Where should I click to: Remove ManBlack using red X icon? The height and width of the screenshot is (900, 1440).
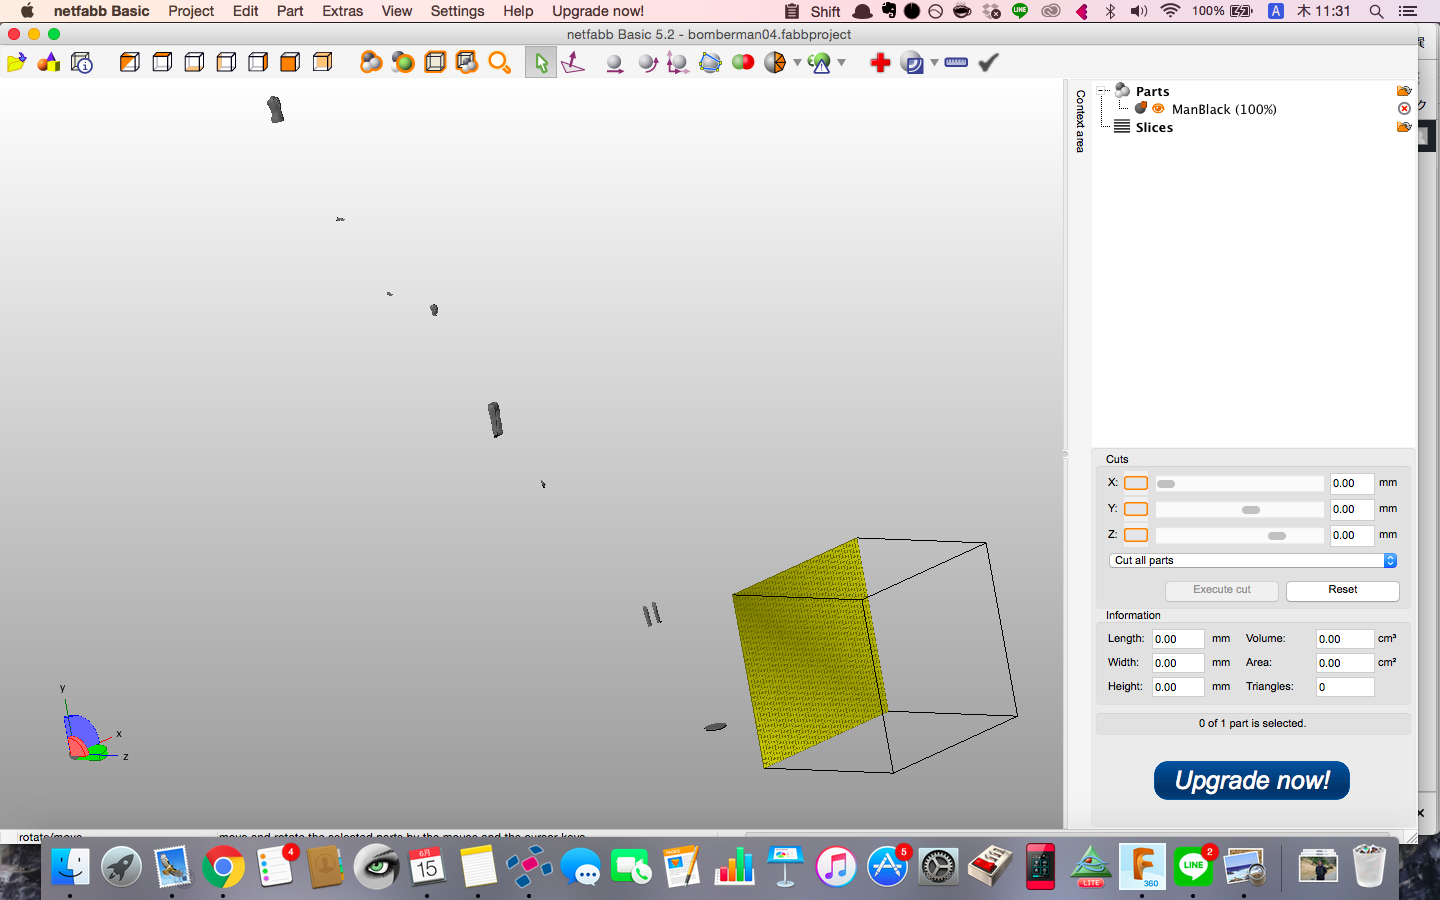1404,109
